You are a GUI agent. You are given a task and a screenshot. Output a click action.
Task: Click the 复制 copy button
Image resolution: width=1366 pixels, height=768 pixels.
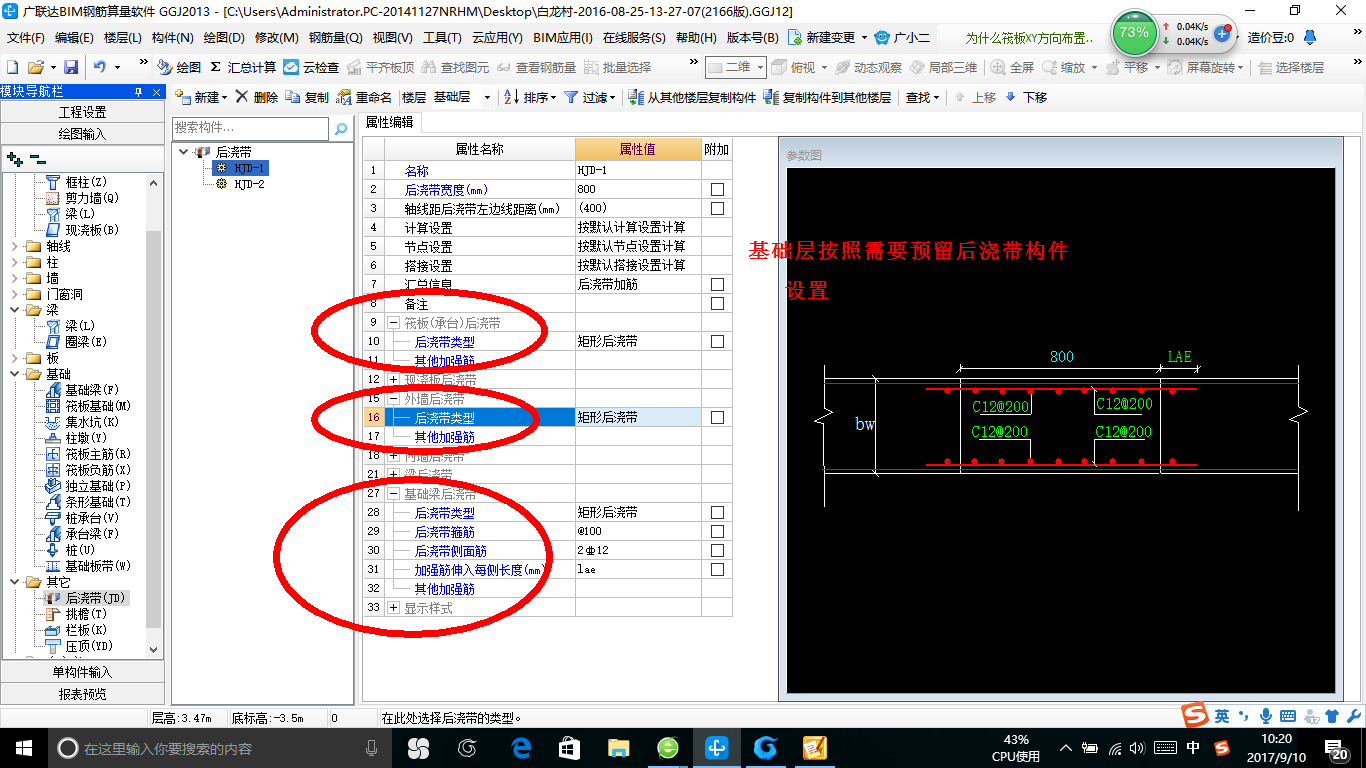click(307, 97)
